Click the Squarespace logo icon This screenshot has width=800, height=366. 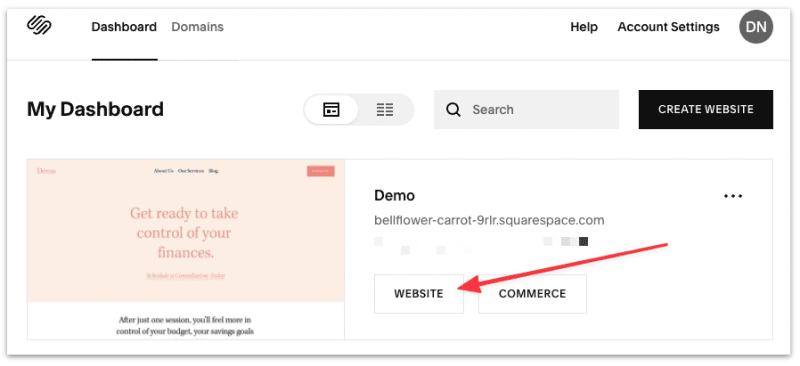[39, 25]
